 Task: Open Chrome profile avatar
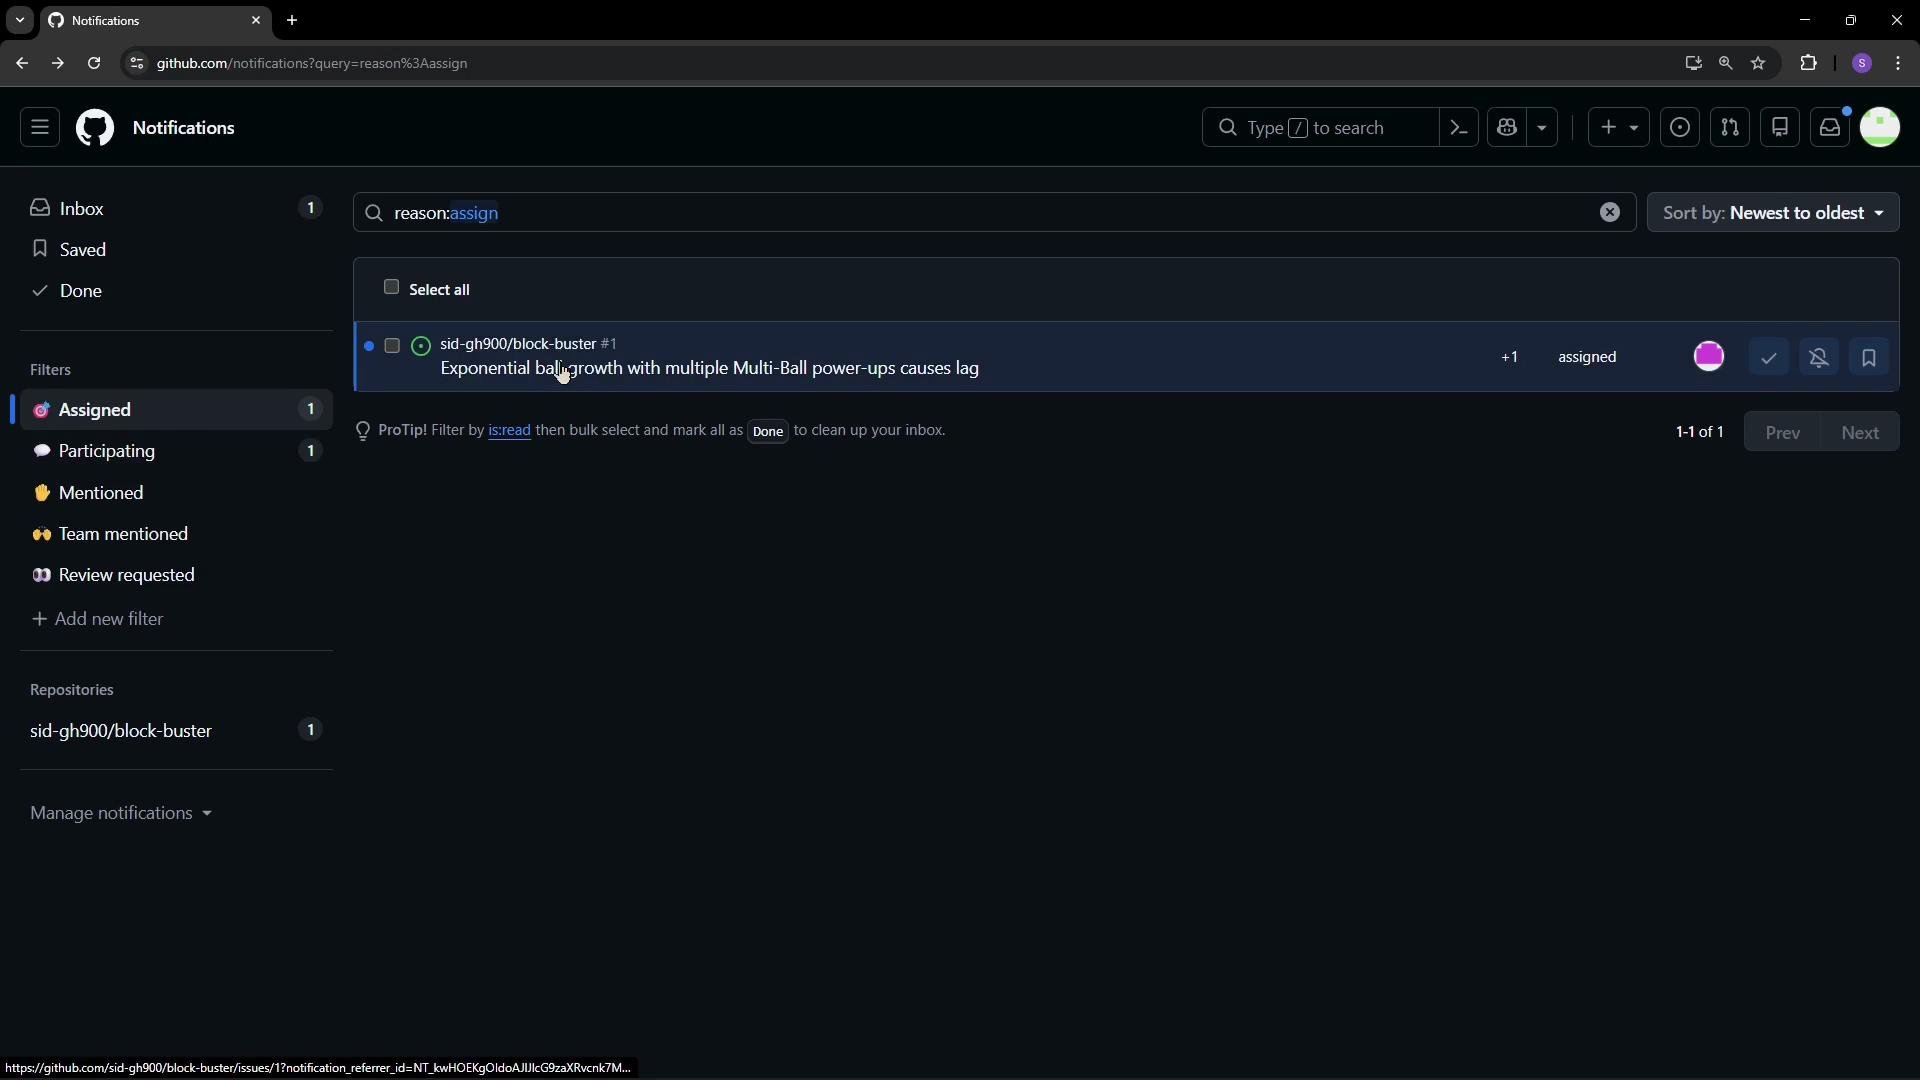pyautogui.click(x=1862, y=63)
